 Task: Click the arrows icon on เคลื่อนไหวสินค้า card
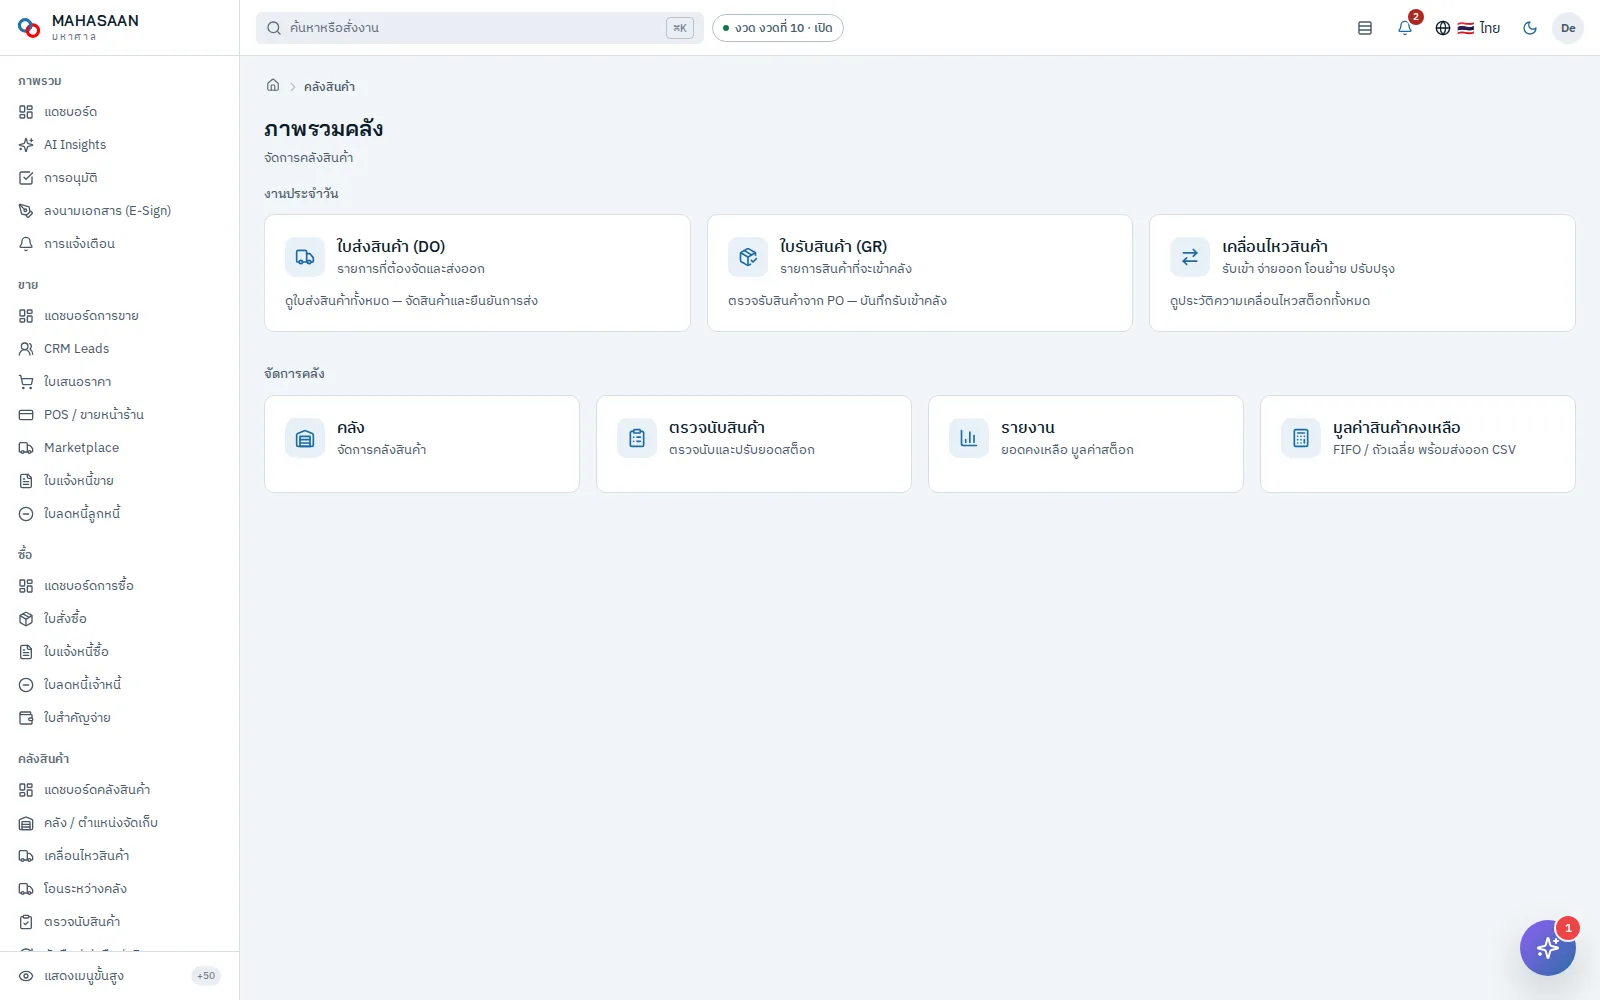[1190, 257]
